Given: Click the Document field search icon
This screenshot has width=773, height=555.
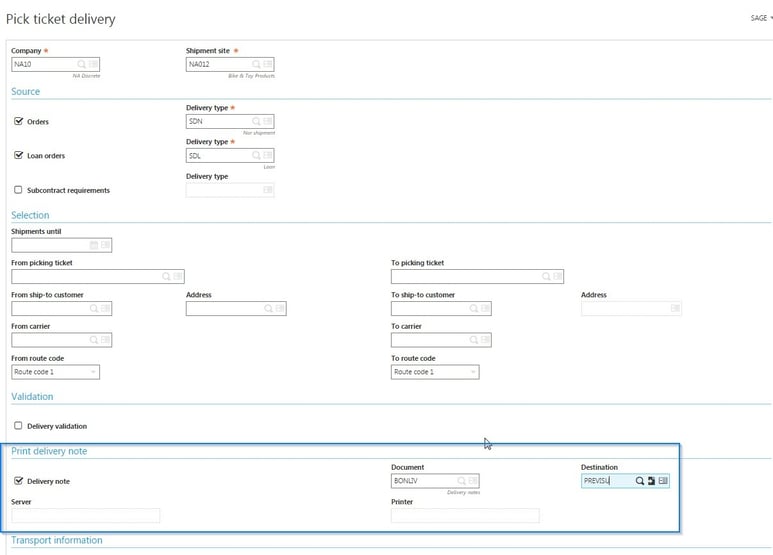Looking at the screenshot, I should 461,481.
